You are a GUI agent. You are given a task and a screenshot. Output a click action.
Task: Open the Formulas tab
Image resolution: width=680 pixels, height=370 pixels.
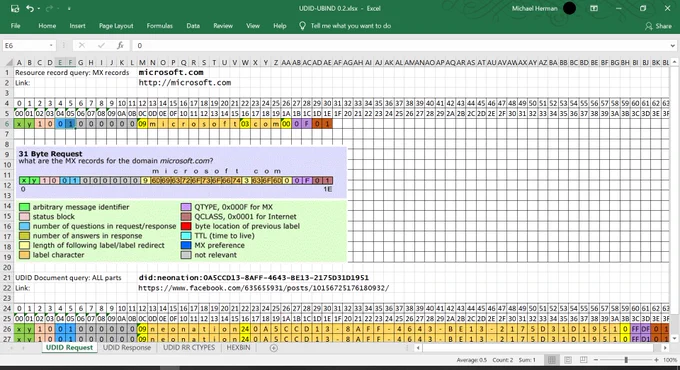click(160, 26)
